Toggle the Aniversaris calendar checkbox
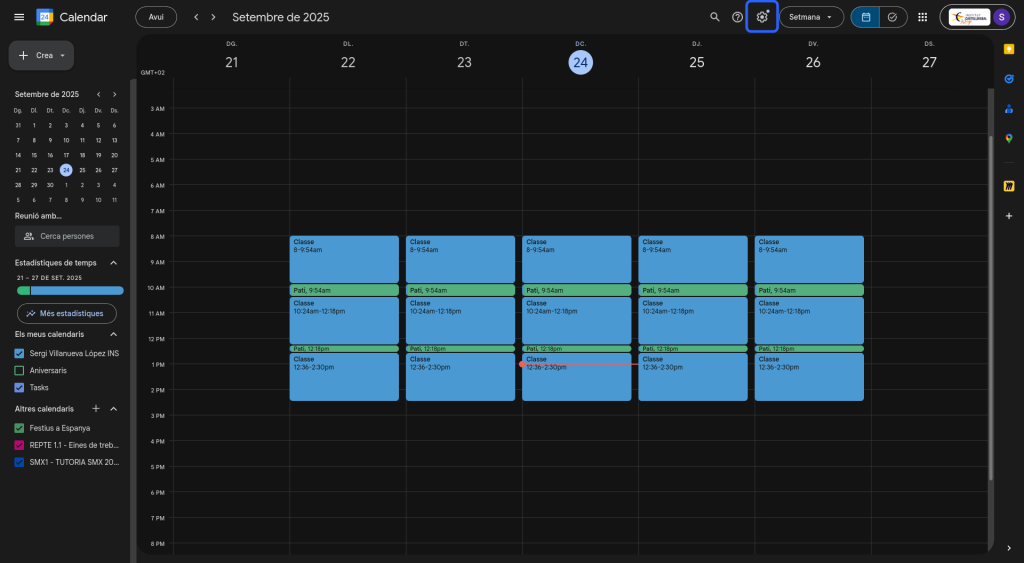Viewport: 1024px width, 563px height. (x=20, y=370)
